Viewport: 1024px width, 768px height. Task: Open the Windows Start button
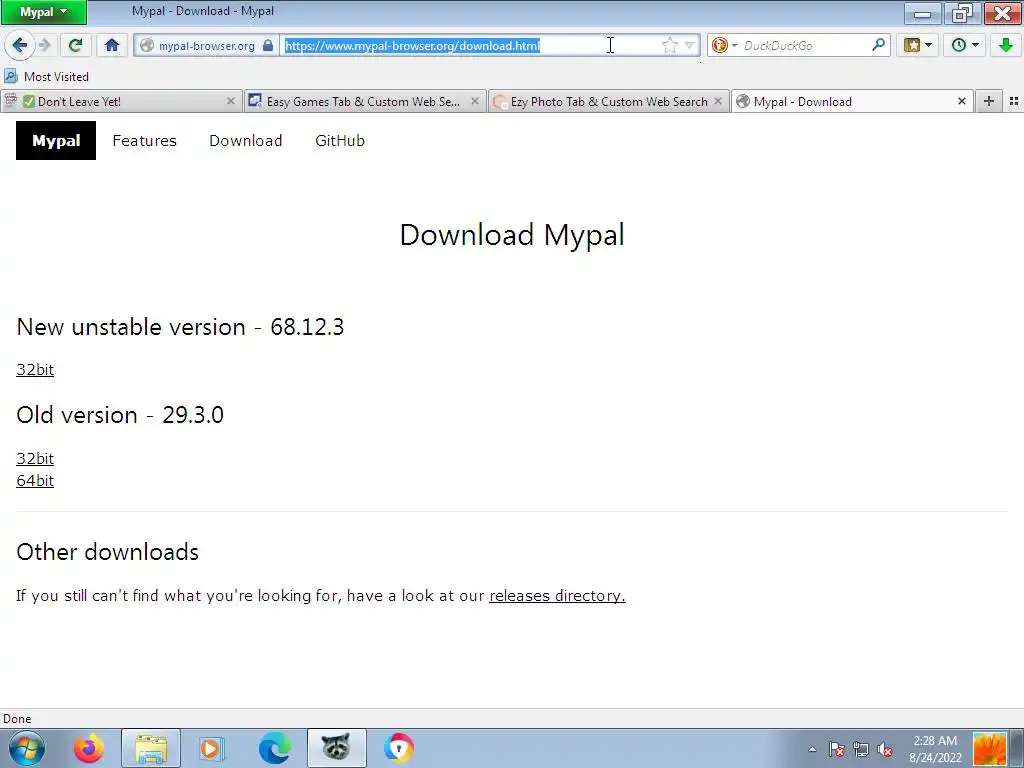(27, 748)
